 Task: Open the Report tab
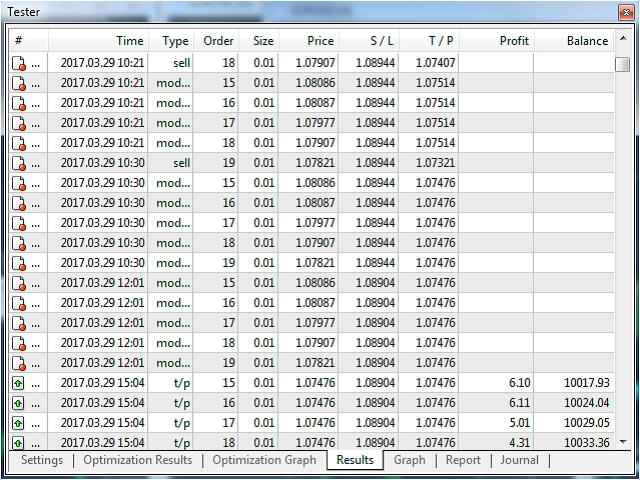pyautogui.click(x=463, y=460)
